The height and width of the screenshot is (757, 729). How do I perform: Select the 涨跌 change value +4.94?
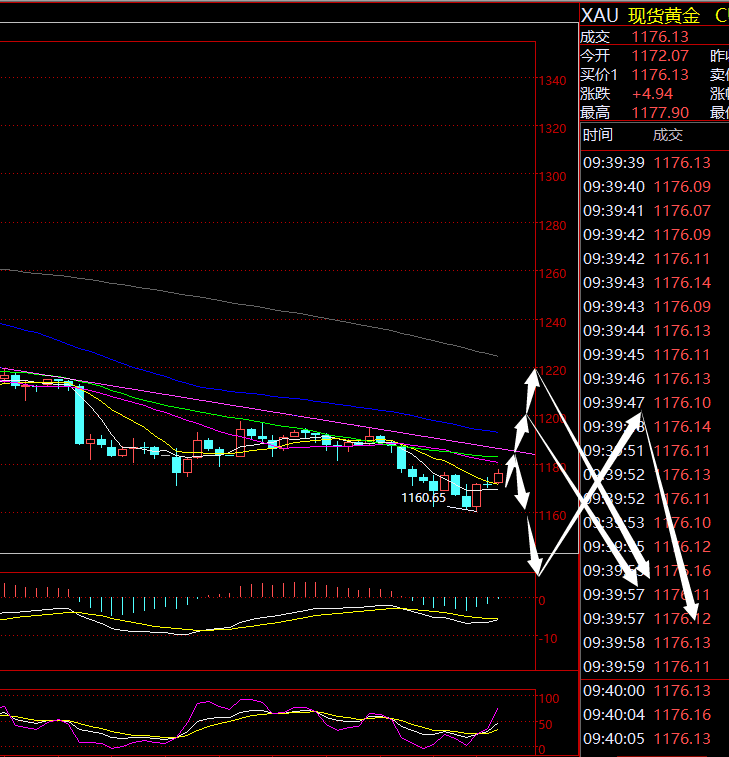click(x=654, y=93)
